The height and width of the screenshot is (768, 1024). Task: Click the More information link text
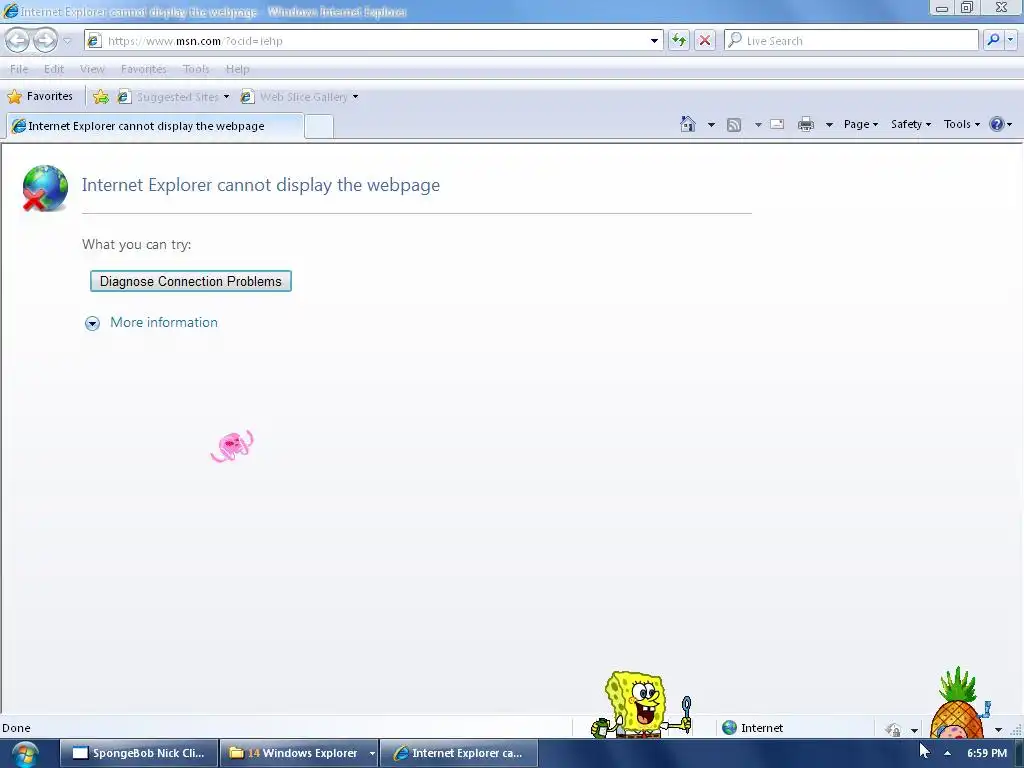point(164,323)
